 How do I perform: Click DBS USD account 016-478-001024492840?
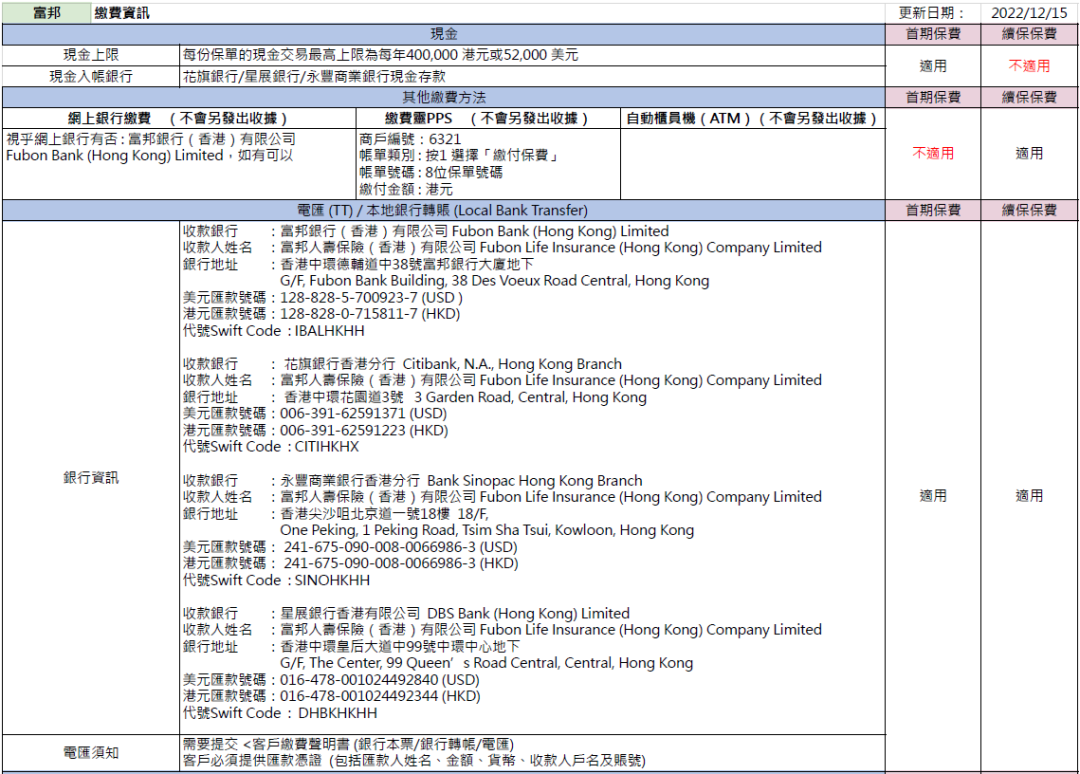pyautogui.click(x=331, y=680)
